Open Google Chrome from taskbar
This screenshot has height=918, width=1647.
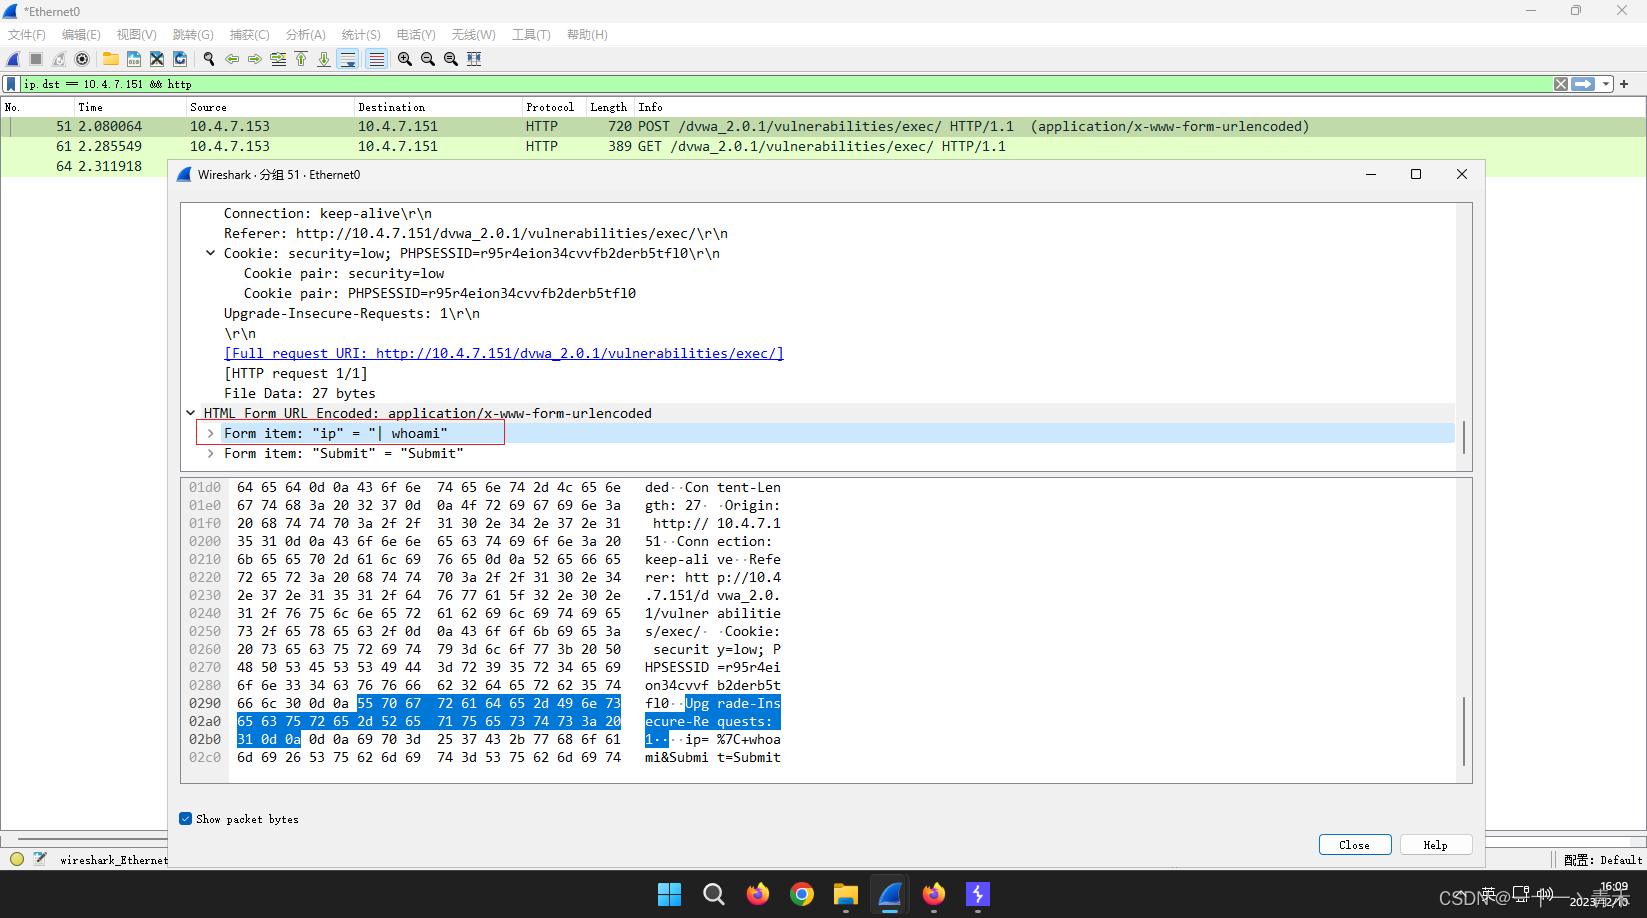pyautogui.click(x=802, y=894)
